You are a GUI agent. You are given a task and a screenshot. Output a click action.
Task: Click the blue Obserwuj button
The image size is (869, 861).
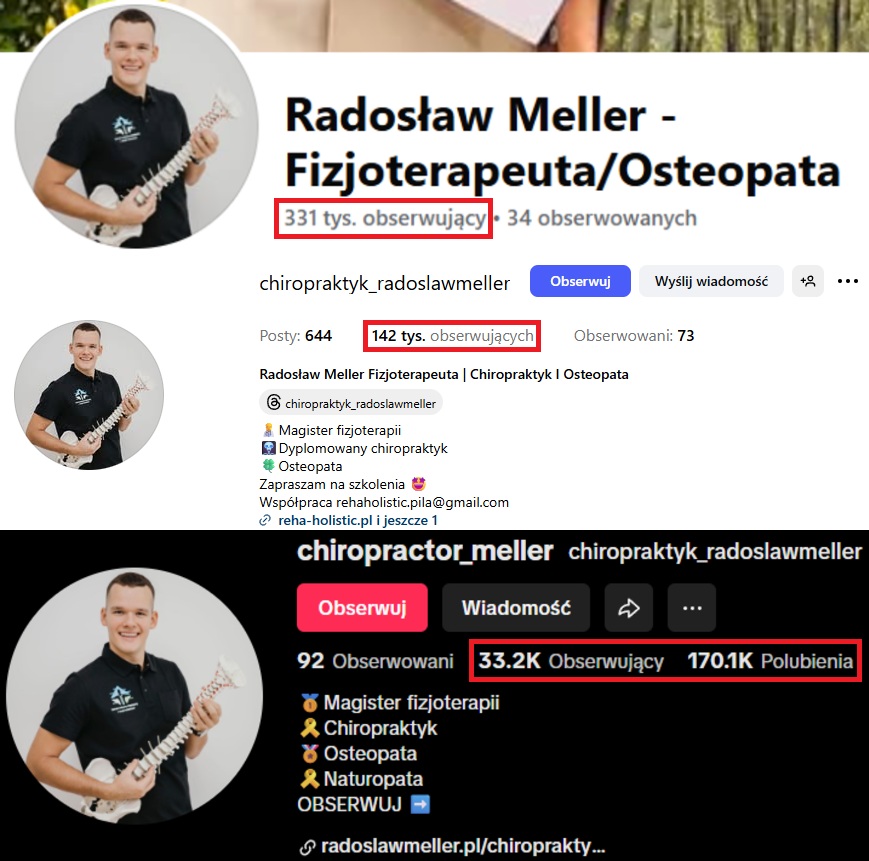coord(580,281)
